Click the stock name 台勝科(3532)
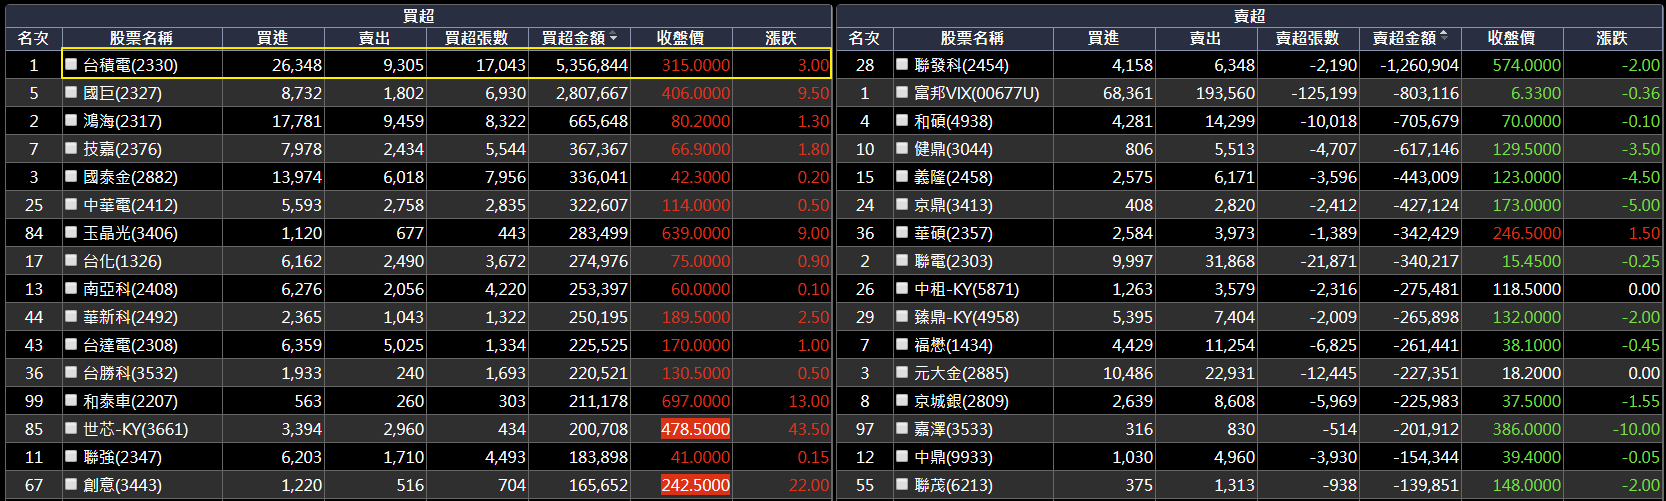The image size is (1666, 501). coord(130,373)
